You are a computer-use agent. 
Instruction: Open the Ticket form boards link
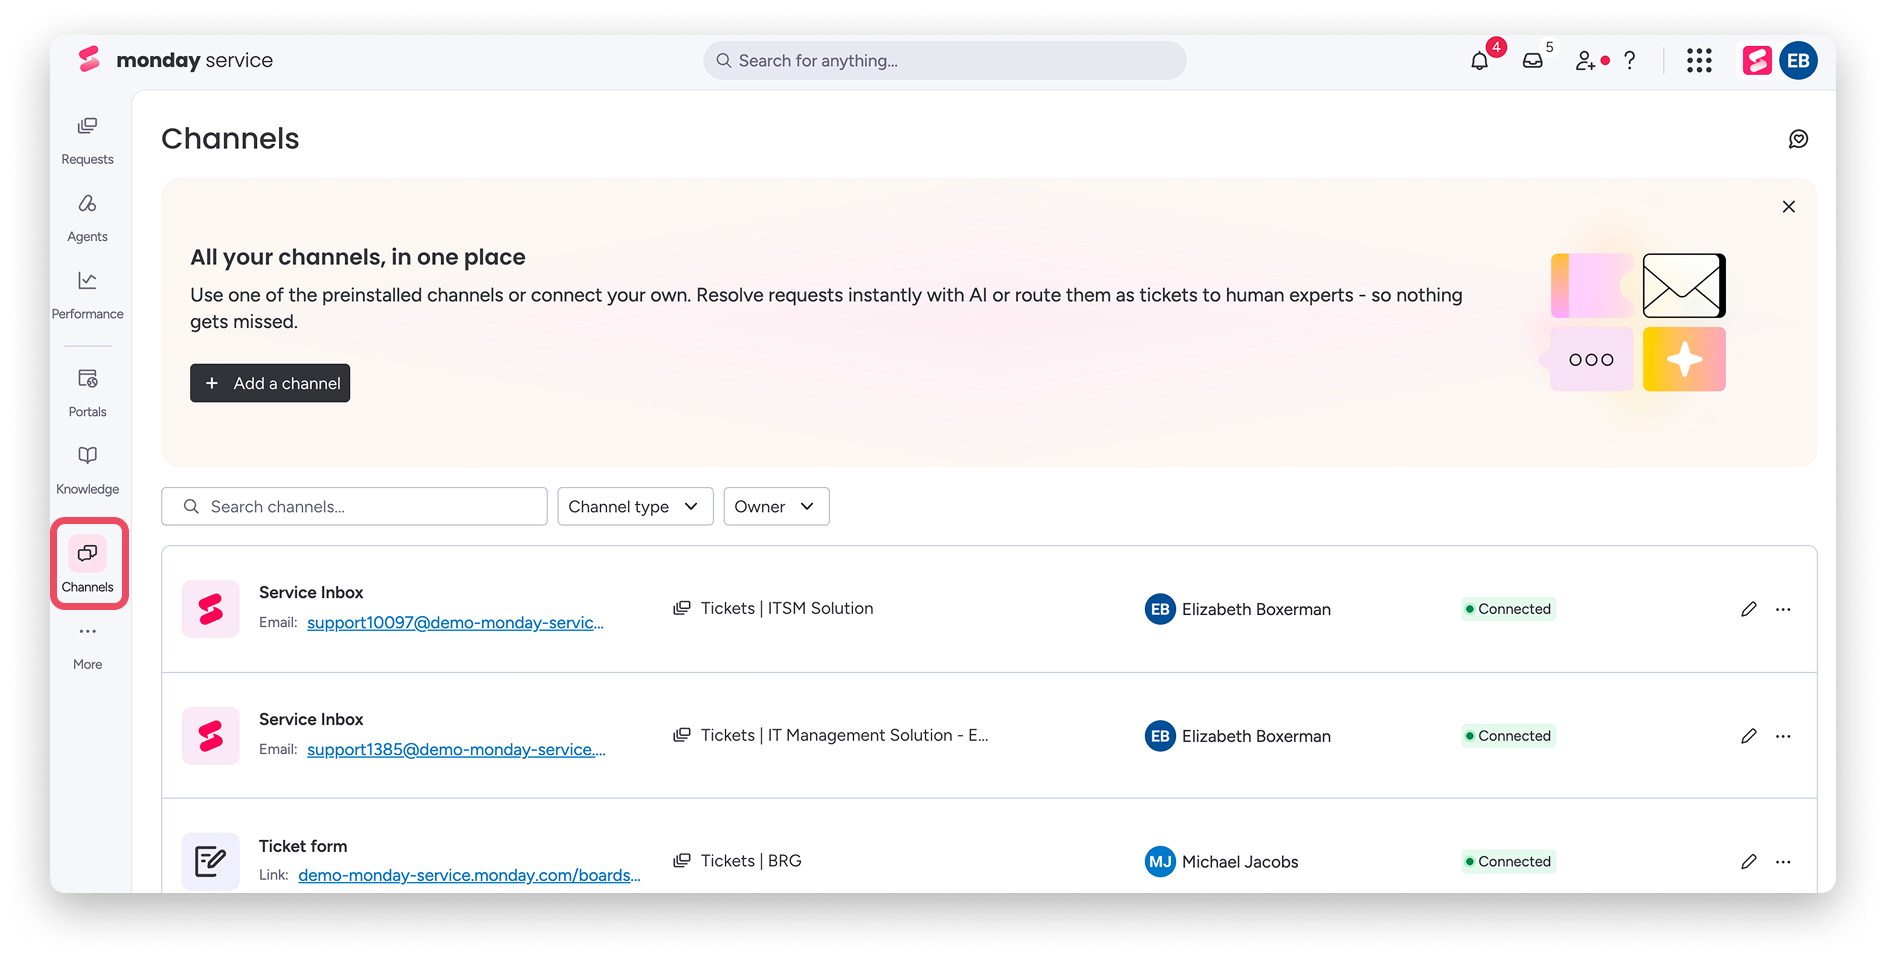pos(469,876)
